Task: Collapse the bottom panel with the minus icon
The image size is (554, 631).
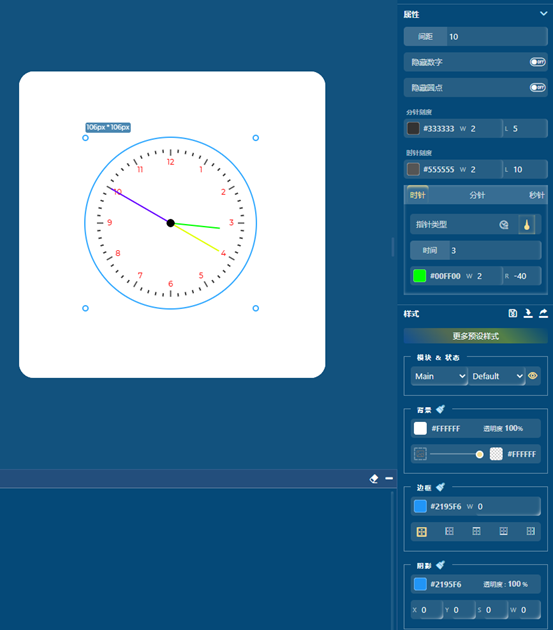Action: 389,478
